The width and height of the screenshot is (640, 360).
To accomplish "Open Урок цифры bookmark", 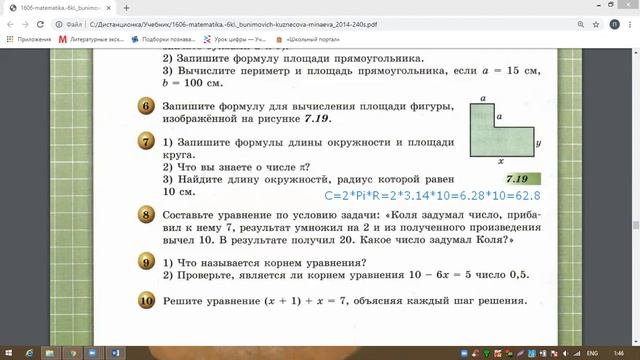I will (235, 39).
